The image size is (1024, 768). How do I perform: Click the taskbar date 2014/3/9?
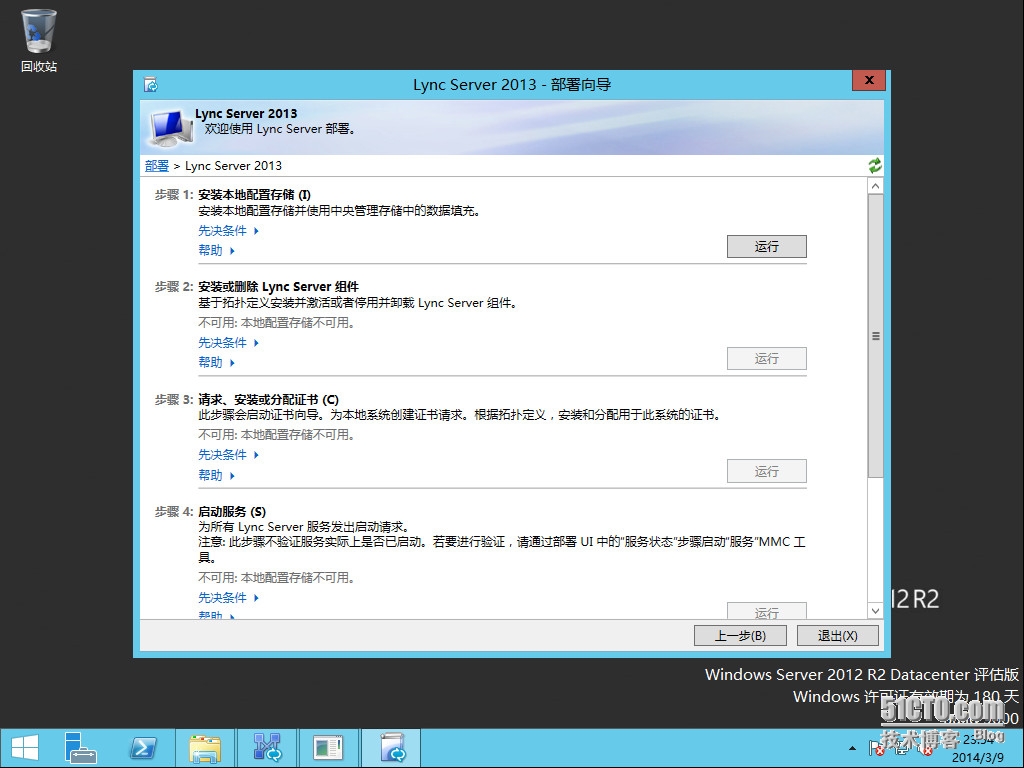tap(978, 757)
